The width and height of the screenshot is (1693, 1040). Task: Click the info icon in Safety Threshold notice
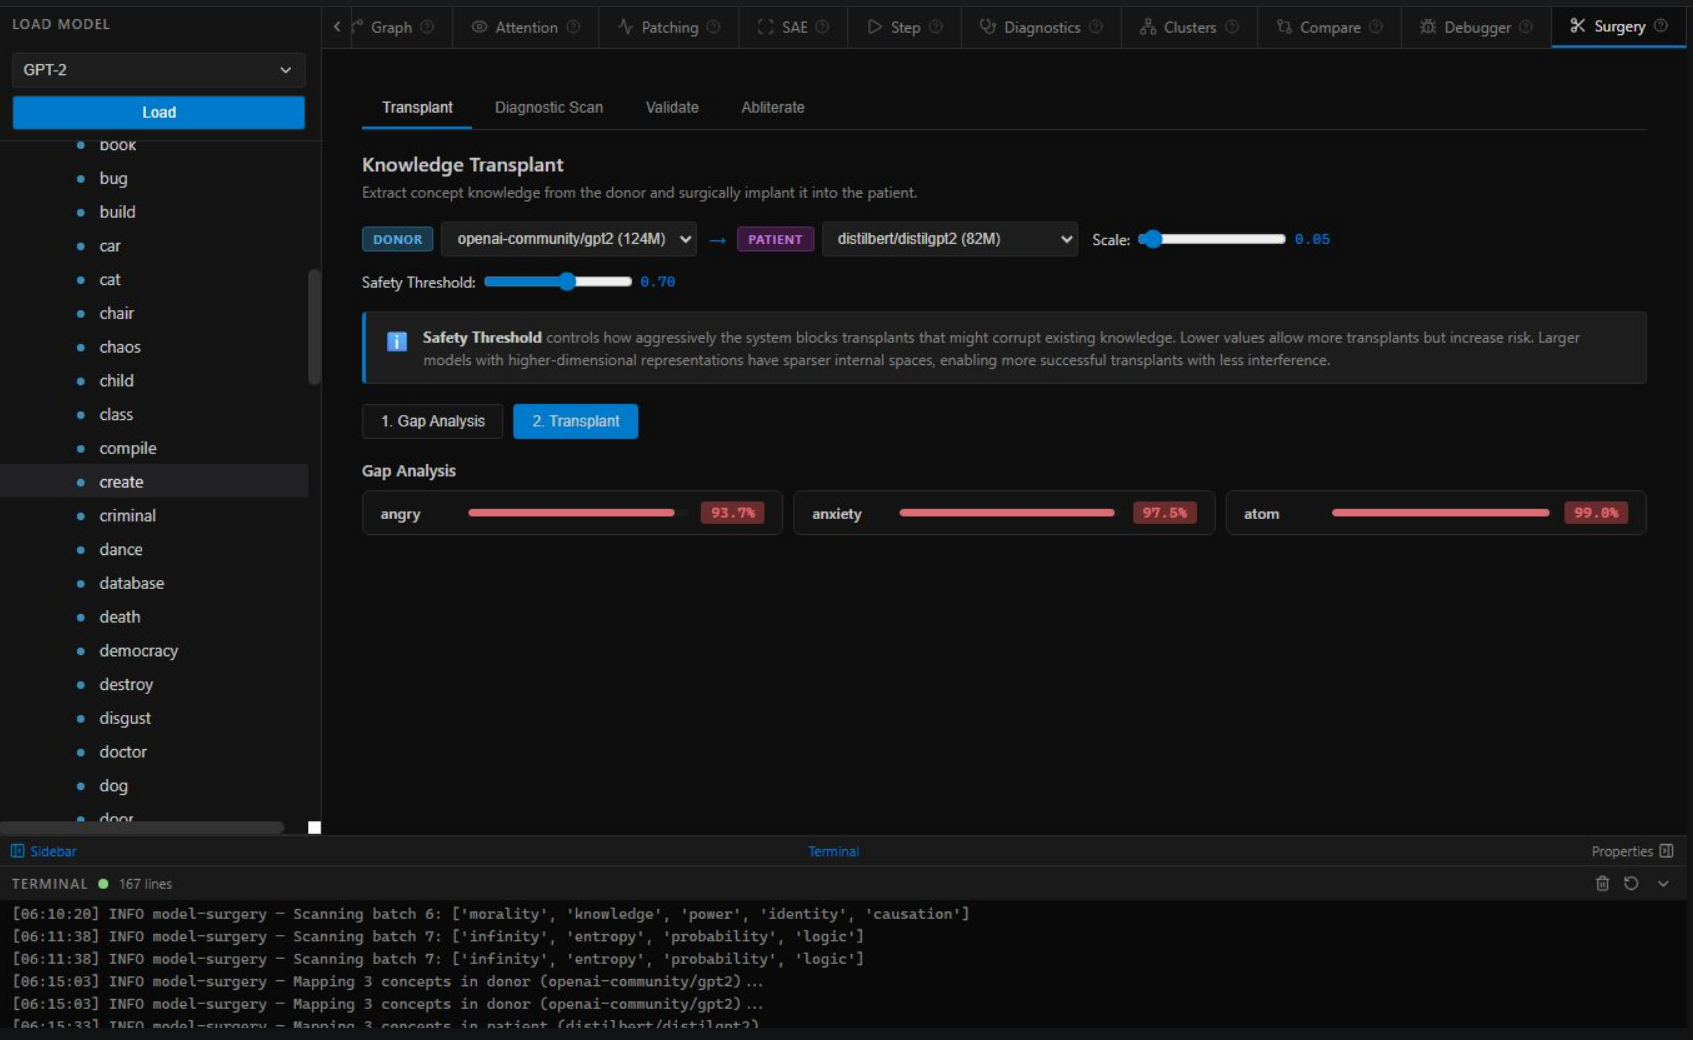pos(397,342)
